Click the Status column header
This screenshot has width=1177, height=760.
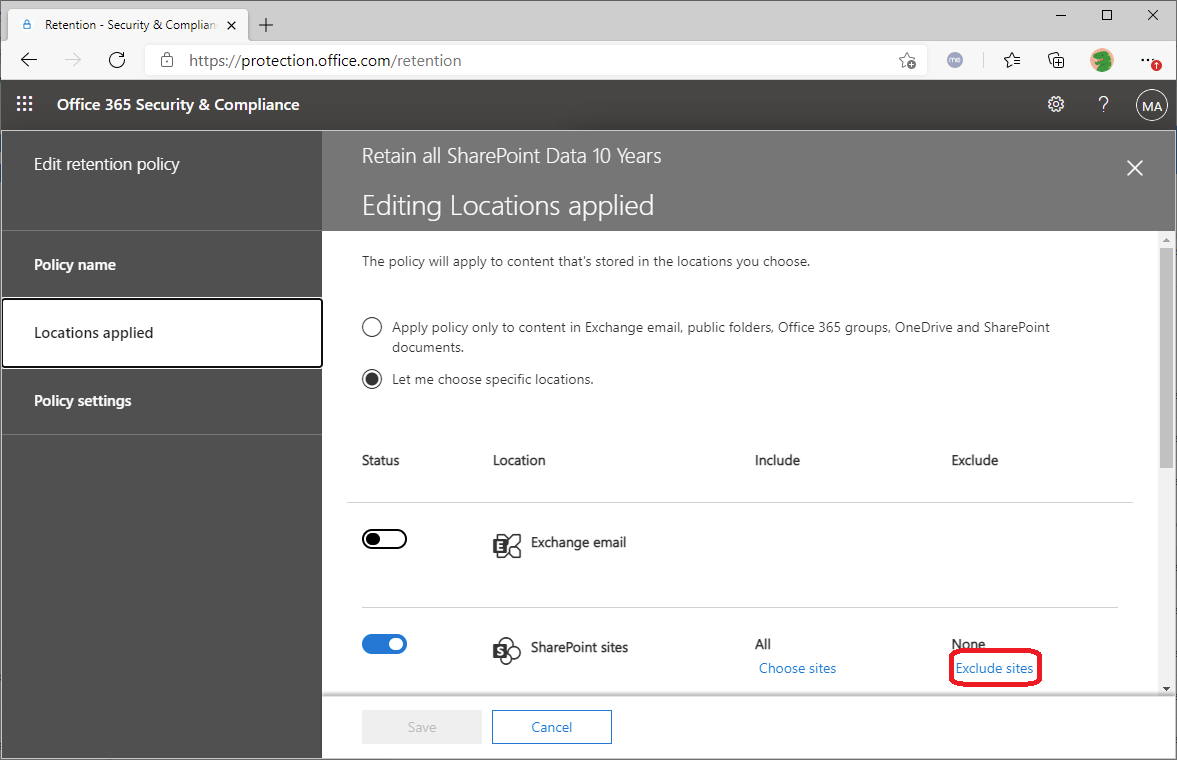click(x=381, y=460)
